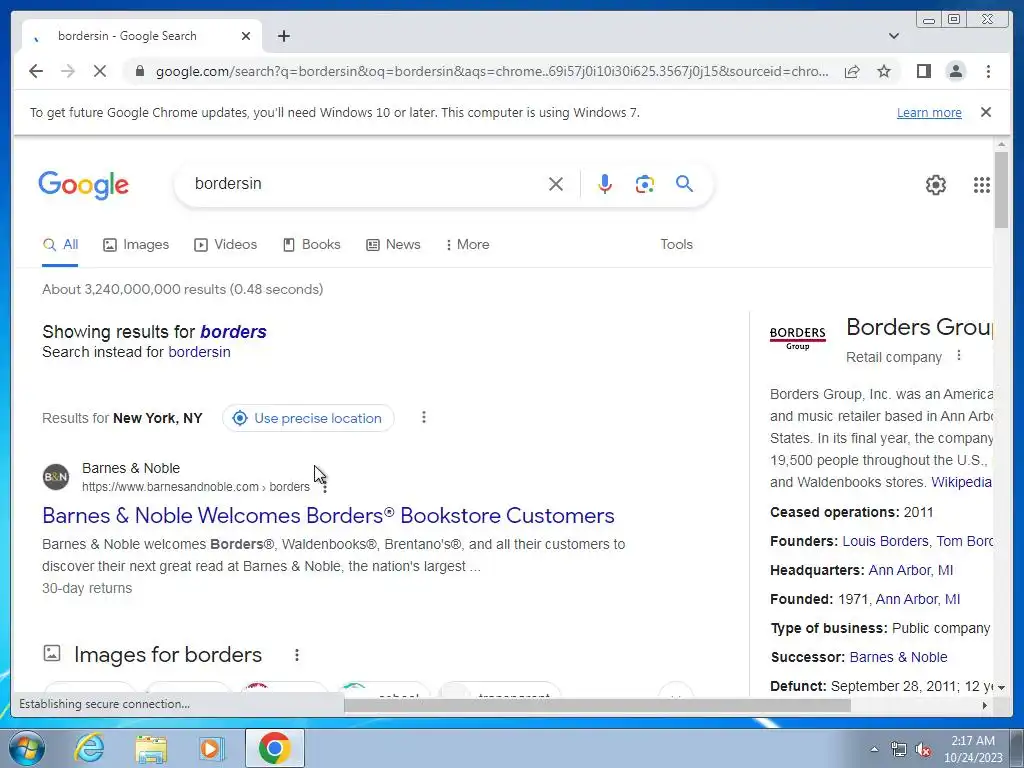Open the three-dot menu beside Retail company
The width and height of the screenshot is (1024, 768).
pos(959,355)
